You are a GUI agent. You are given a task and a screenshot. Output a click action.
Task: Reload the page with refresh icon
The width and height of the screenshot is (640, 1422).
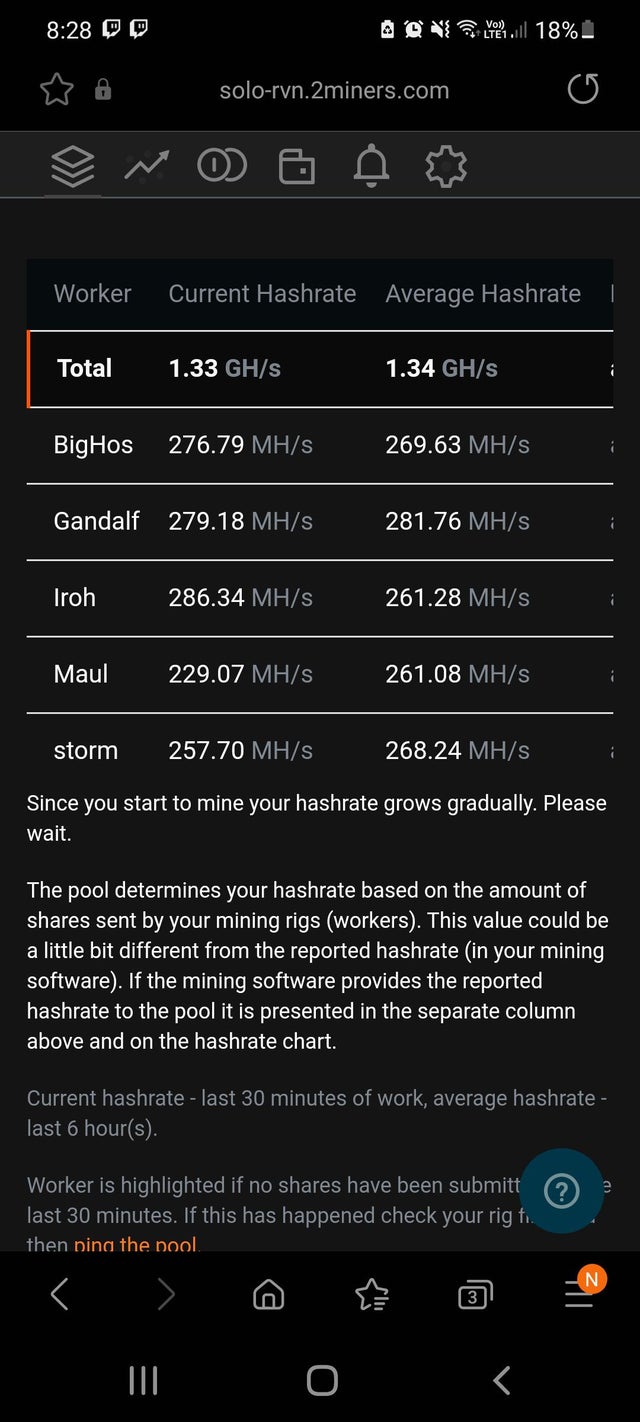583,90
